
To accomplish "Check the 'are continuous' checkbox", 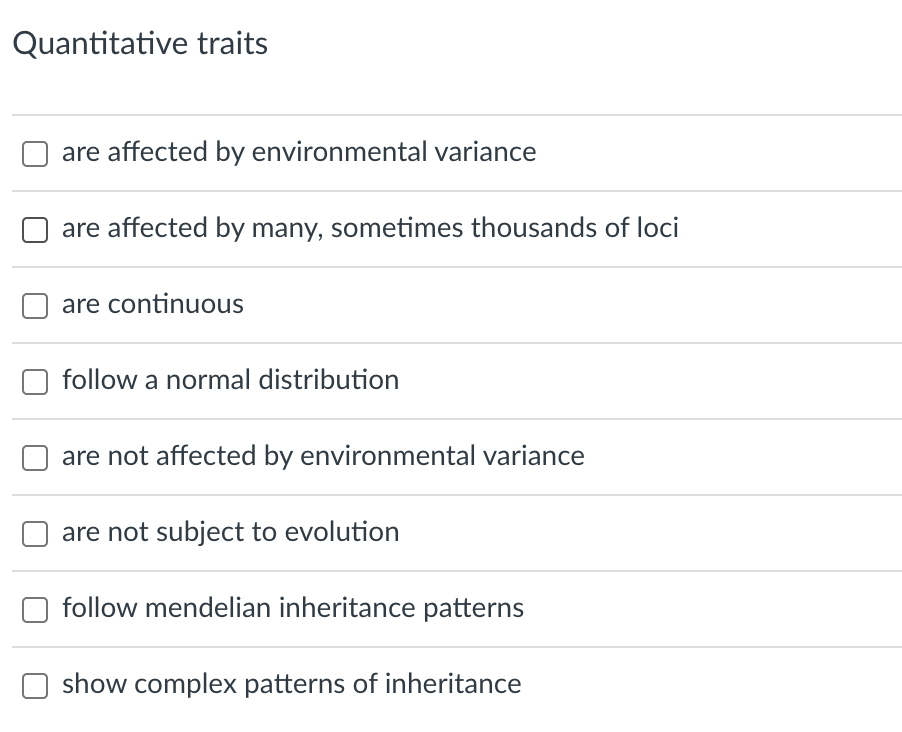I will [35, 306].
